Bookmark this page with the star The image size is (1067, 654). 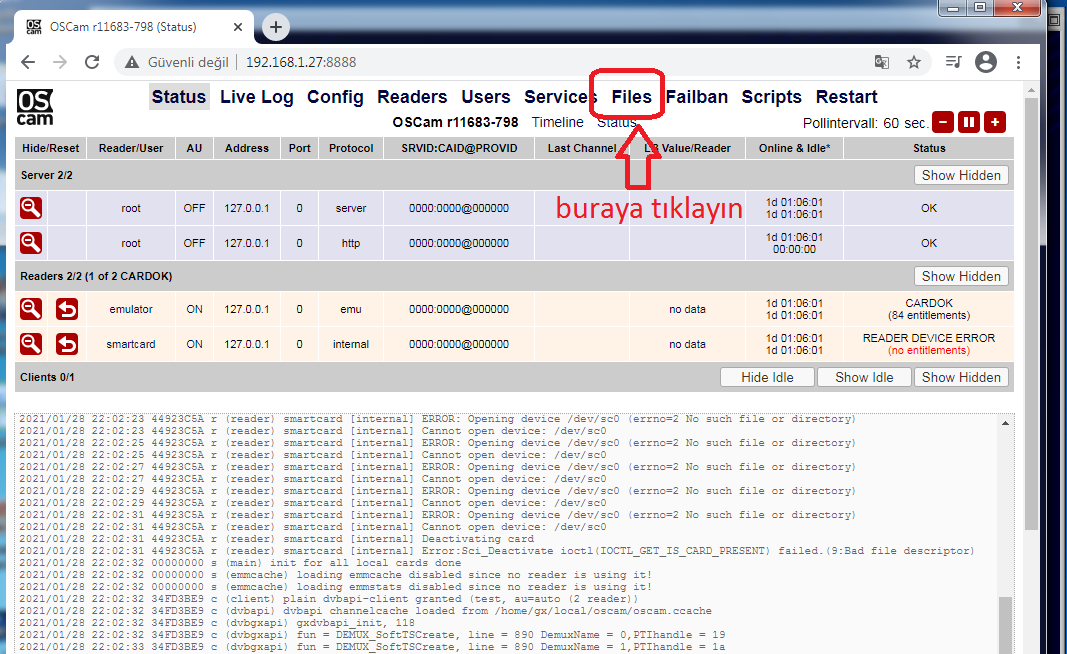tap(914, 62)
